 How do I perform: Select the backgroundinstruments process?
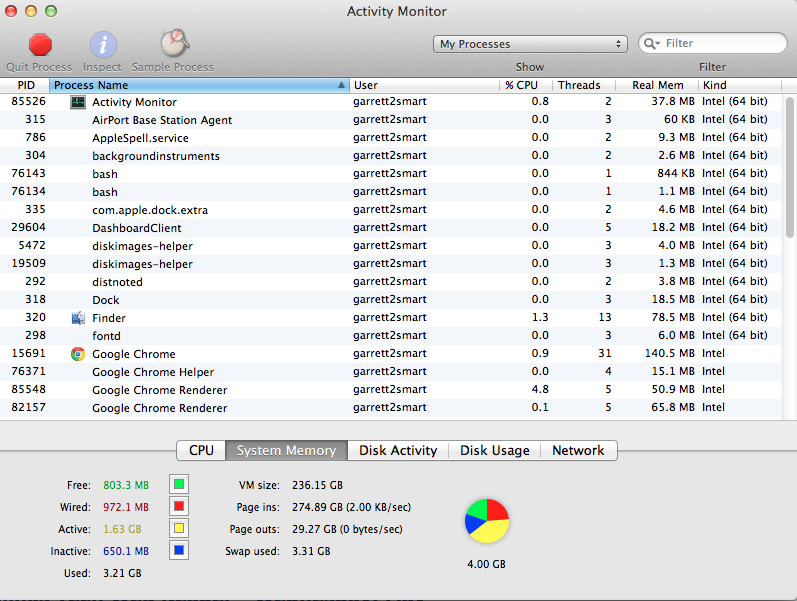391,156
